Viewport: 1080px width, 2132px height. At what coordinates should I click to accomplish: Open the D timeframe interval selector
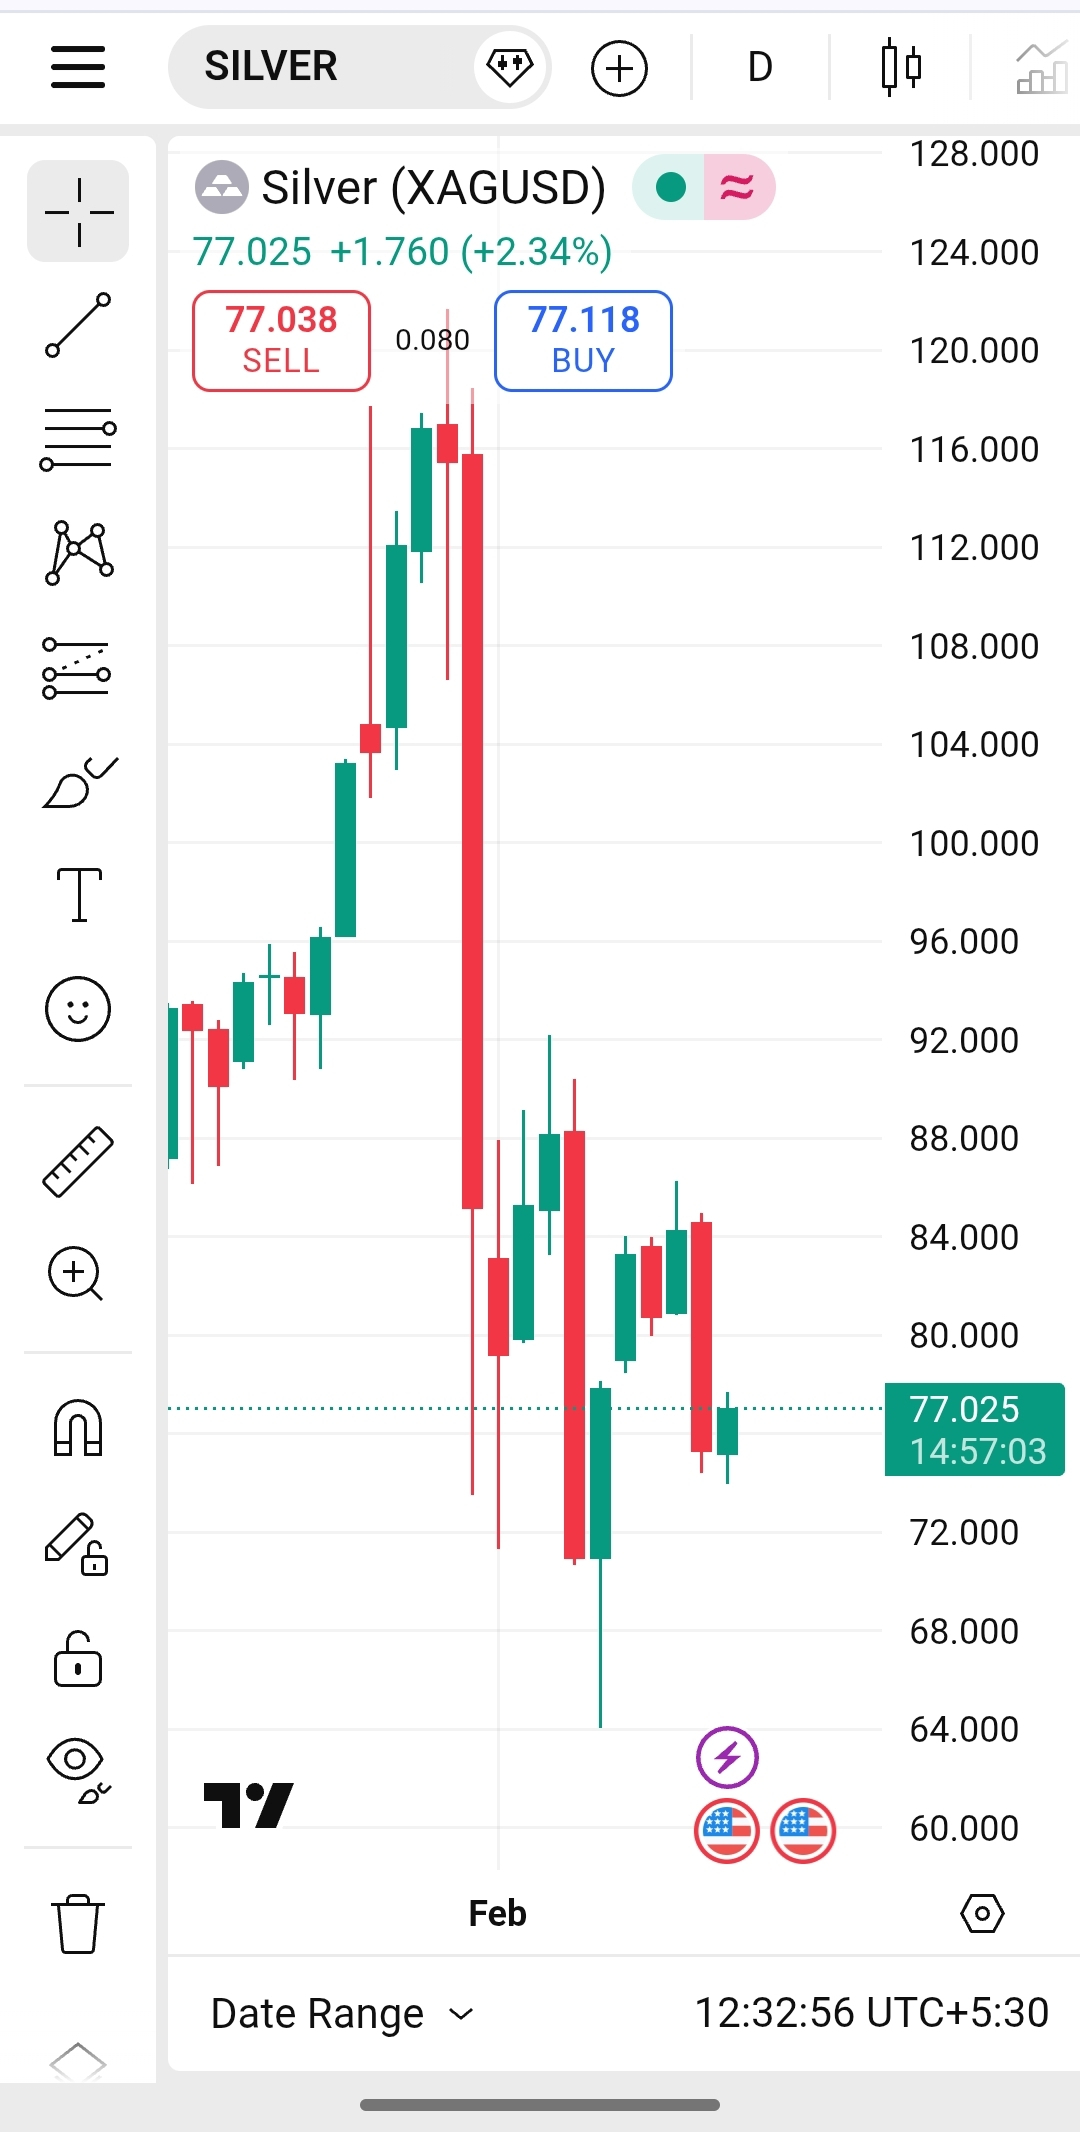[760, 67]
